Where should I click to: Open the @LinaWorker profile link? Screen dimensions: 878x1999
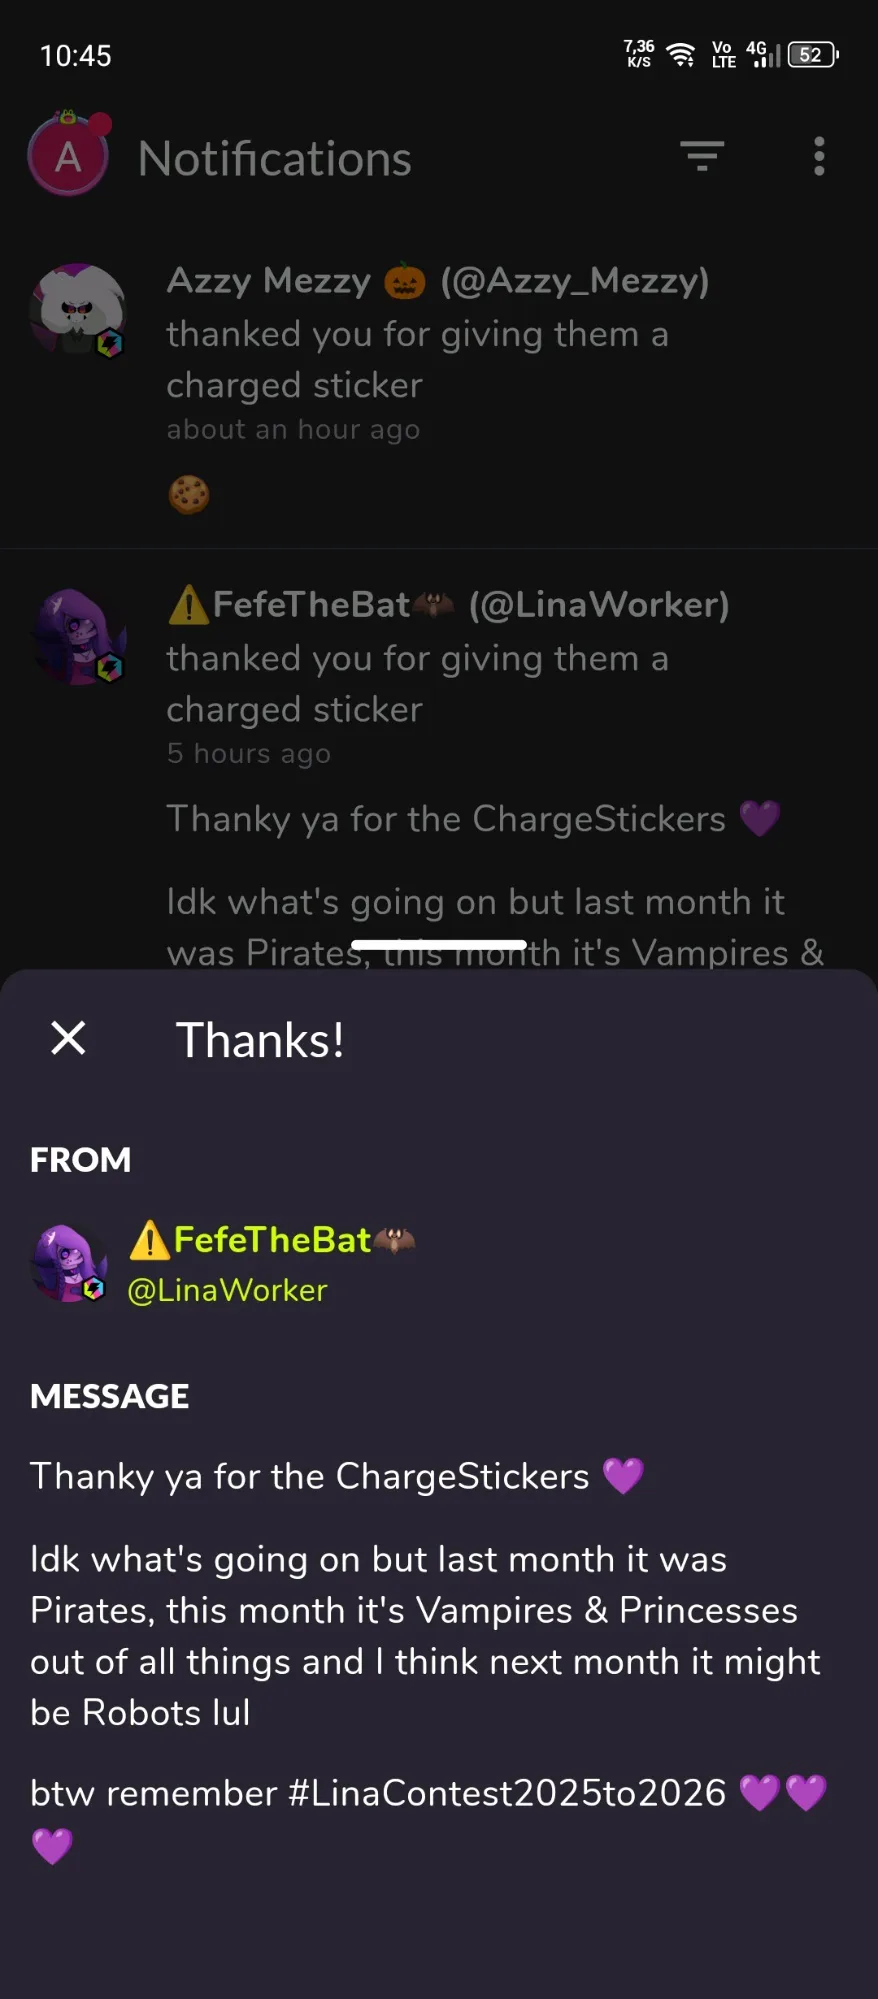[227, 1290]
